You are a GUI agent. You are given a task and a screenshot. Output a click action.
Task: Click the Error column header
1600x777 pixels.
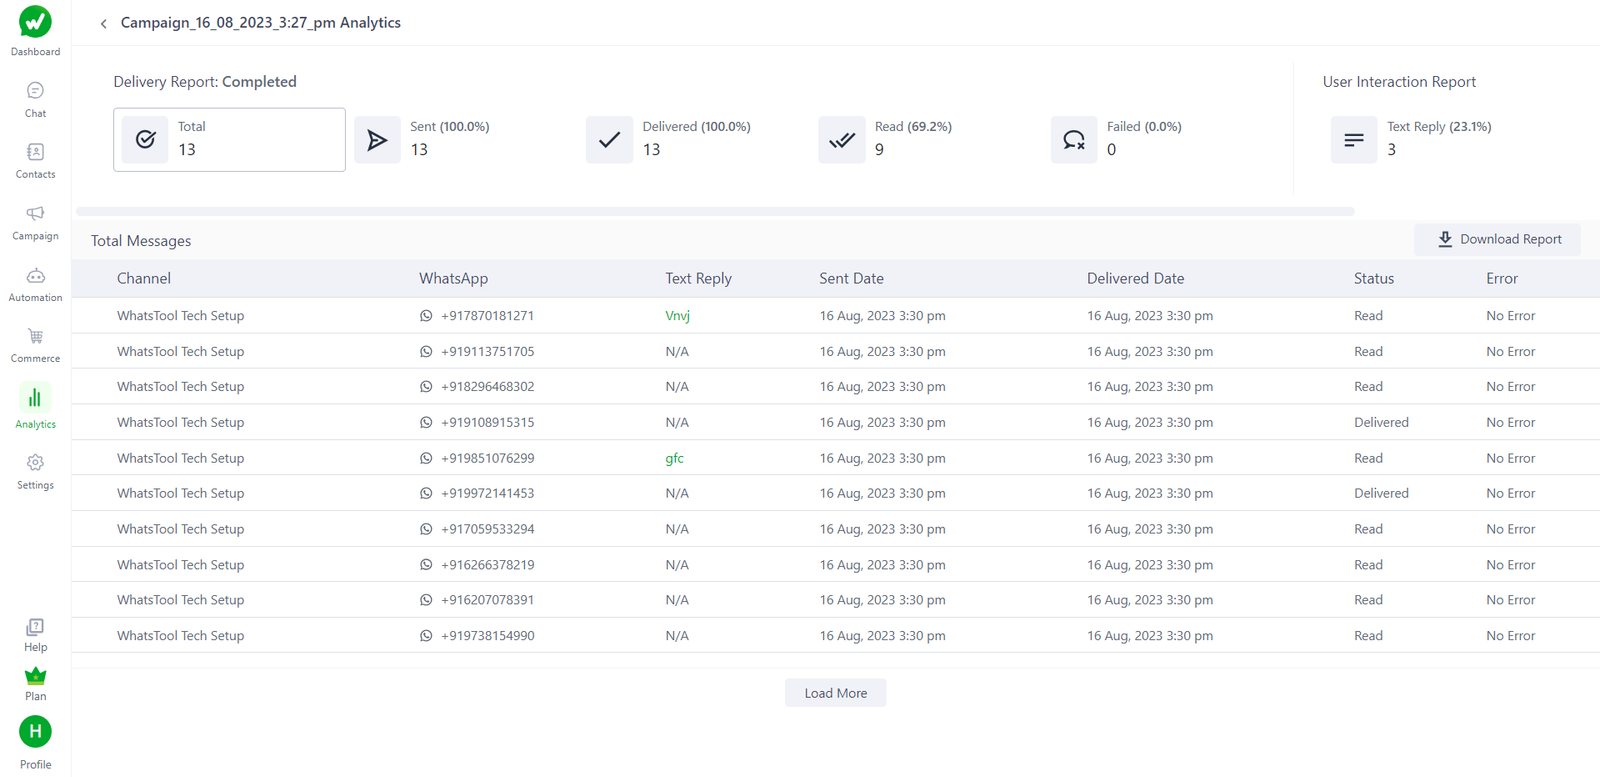(1501, 279)
